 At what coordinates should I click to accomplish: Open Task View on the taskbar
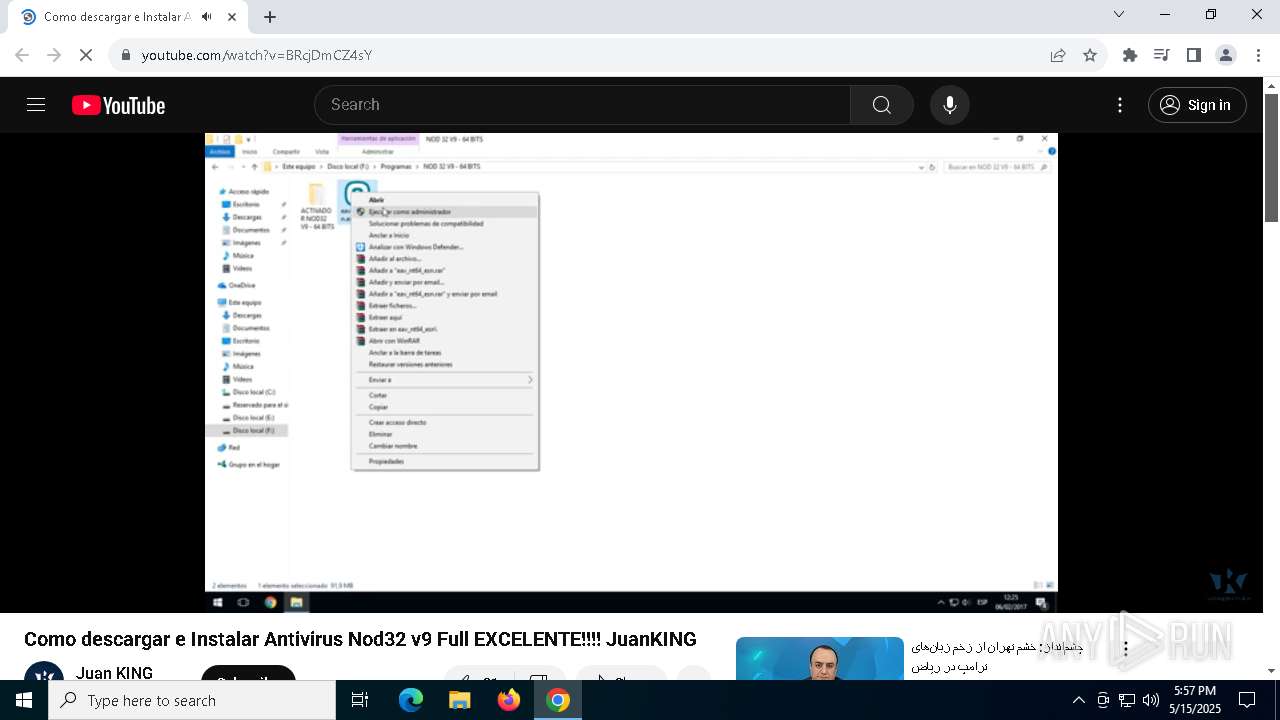[360, 700]
